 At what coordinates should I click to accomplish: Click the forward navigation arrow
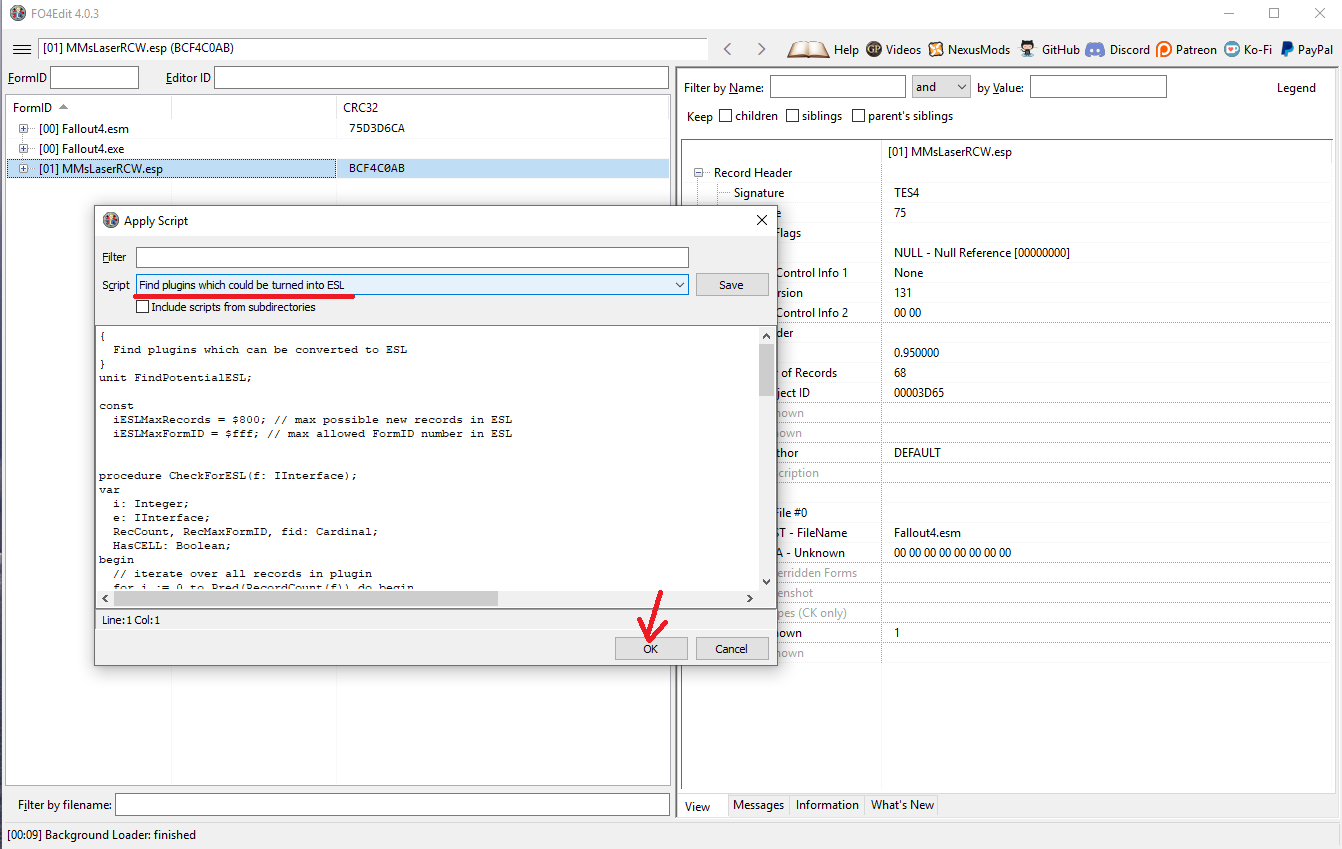[761, 49]
